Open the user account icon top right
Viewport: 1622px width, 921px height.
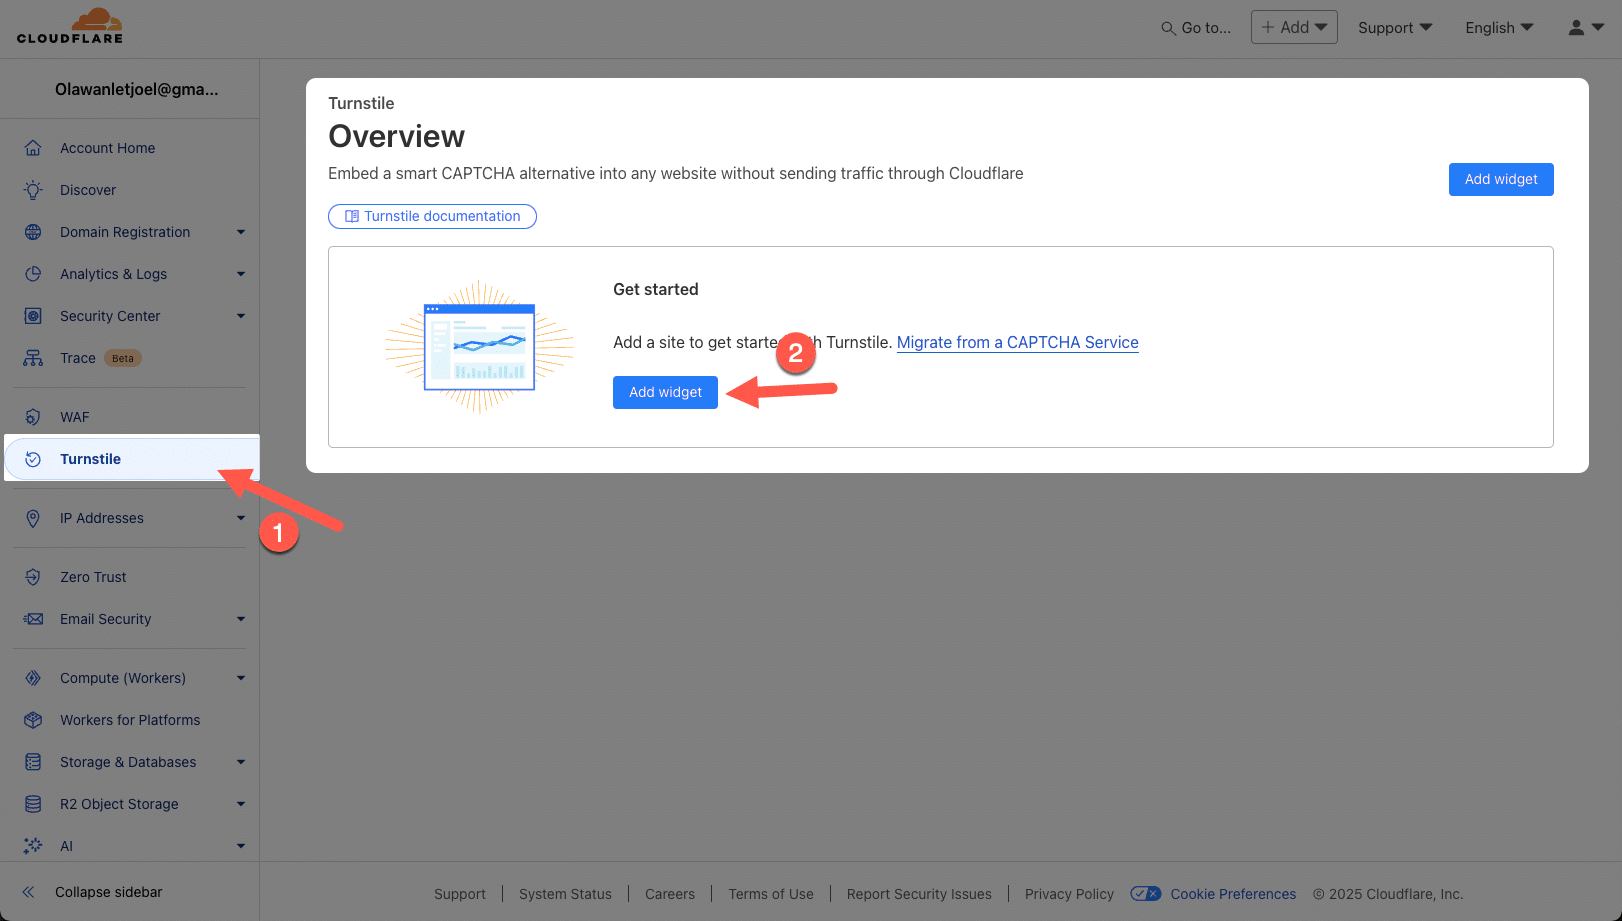point(1577,27)
